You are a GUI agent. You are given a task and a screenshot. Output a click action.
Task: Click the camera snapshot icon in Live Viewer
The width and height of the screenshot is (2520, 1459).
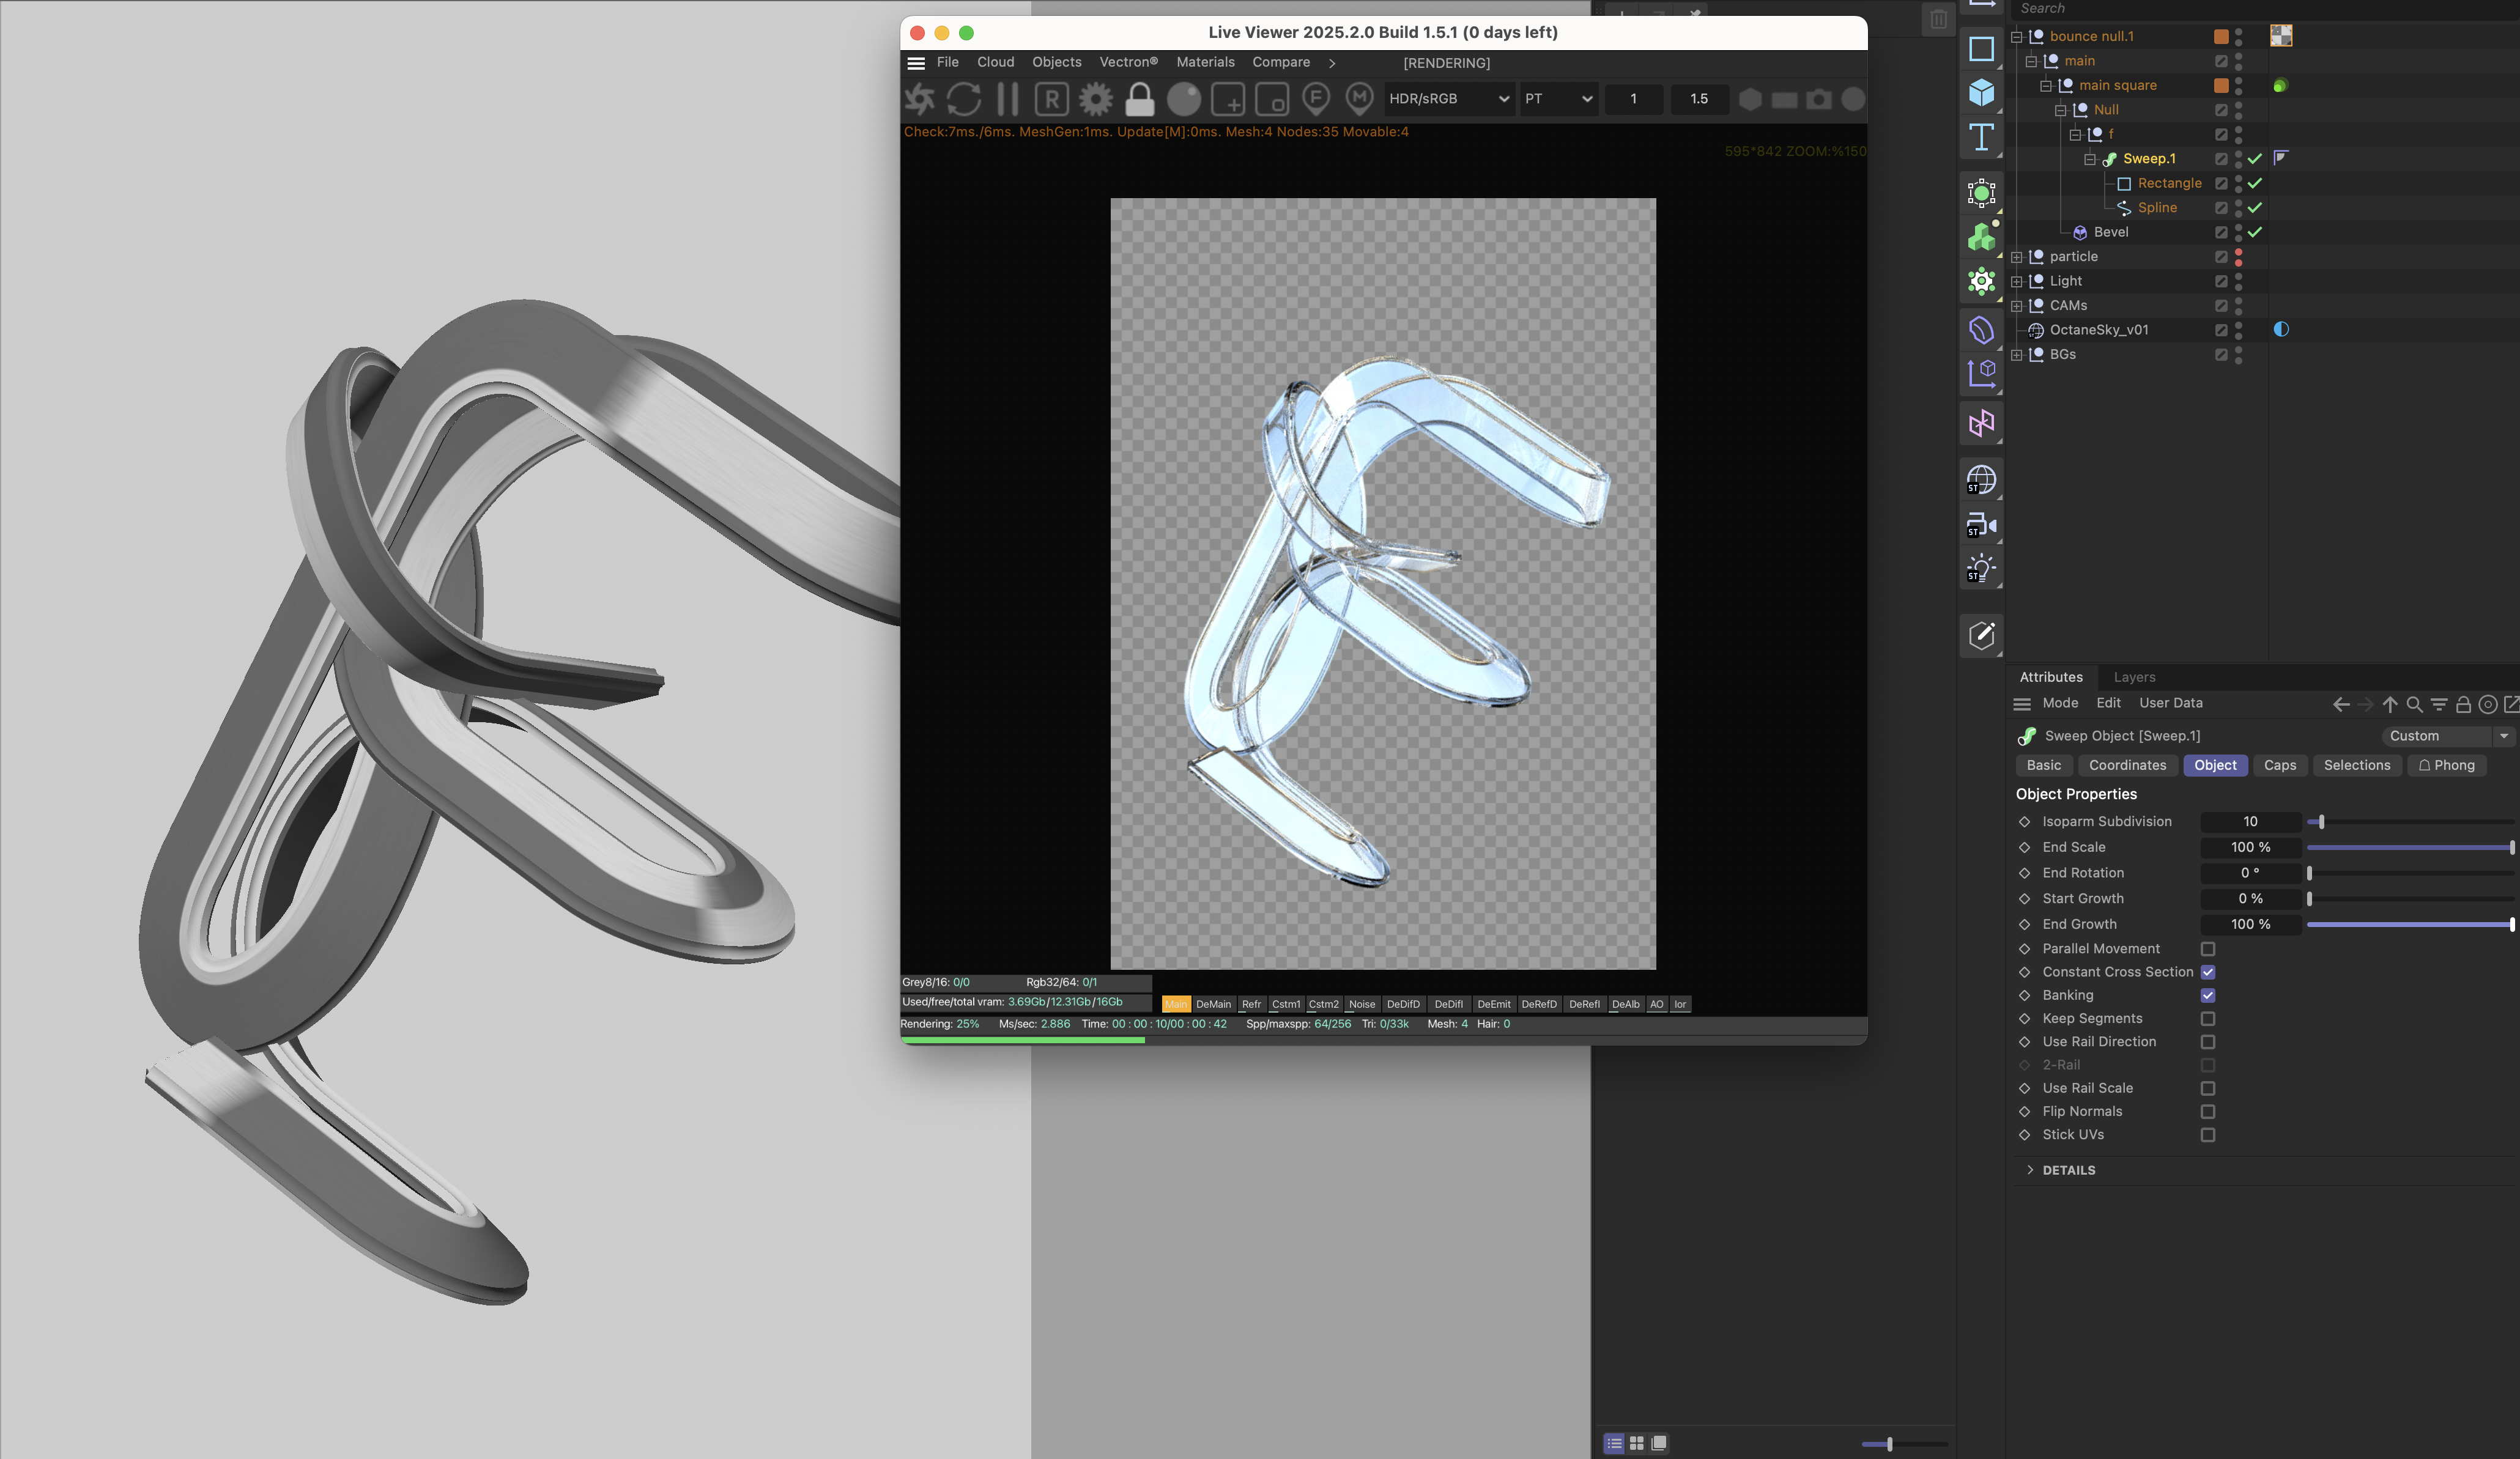click(1819, 99)
